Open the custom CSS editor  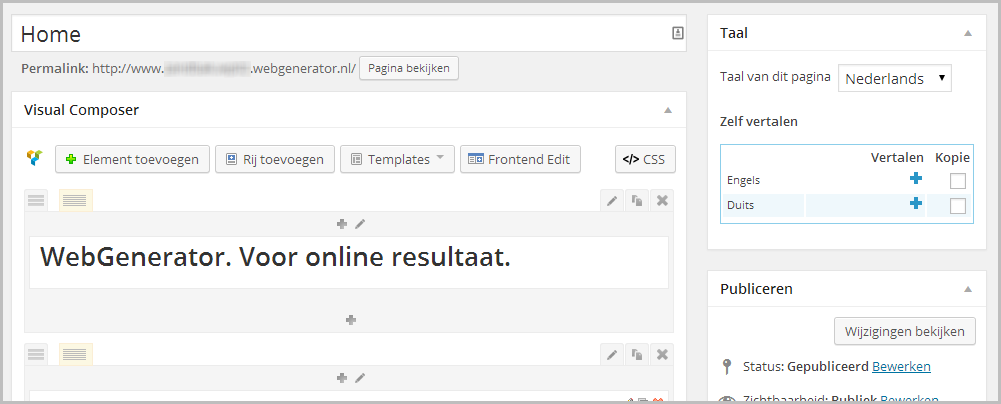tap(645, 159)
